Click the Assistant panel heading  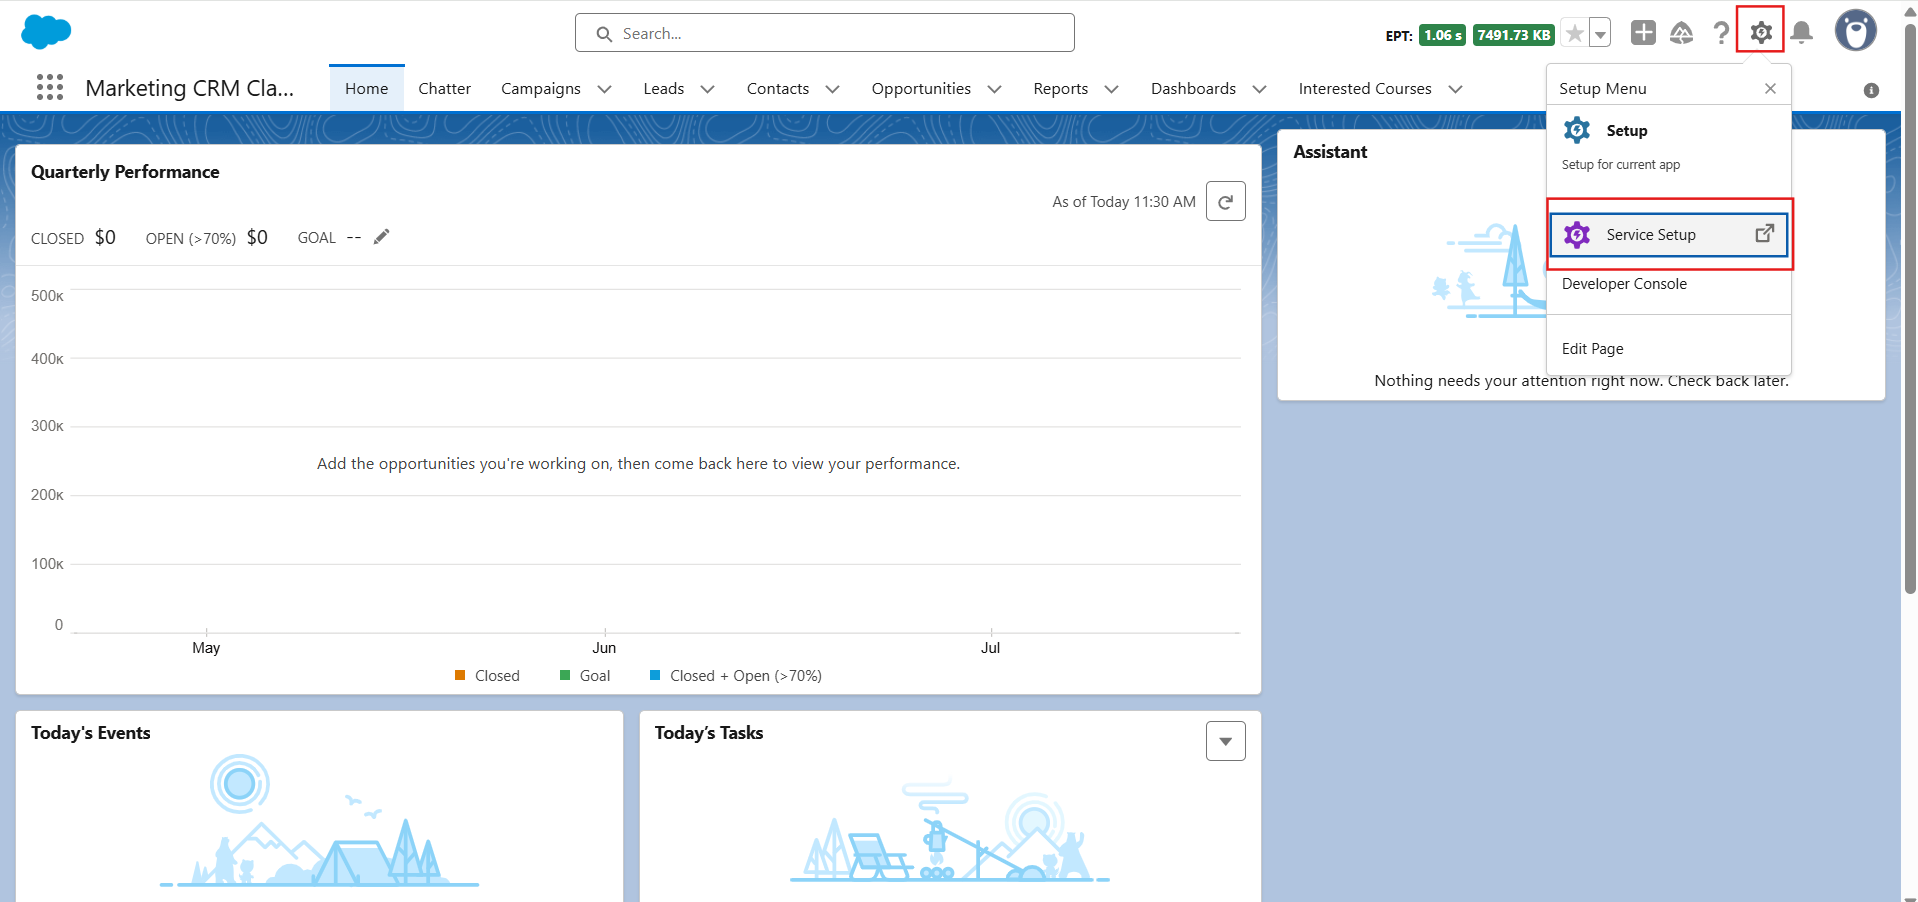[x=1330, y=152]
